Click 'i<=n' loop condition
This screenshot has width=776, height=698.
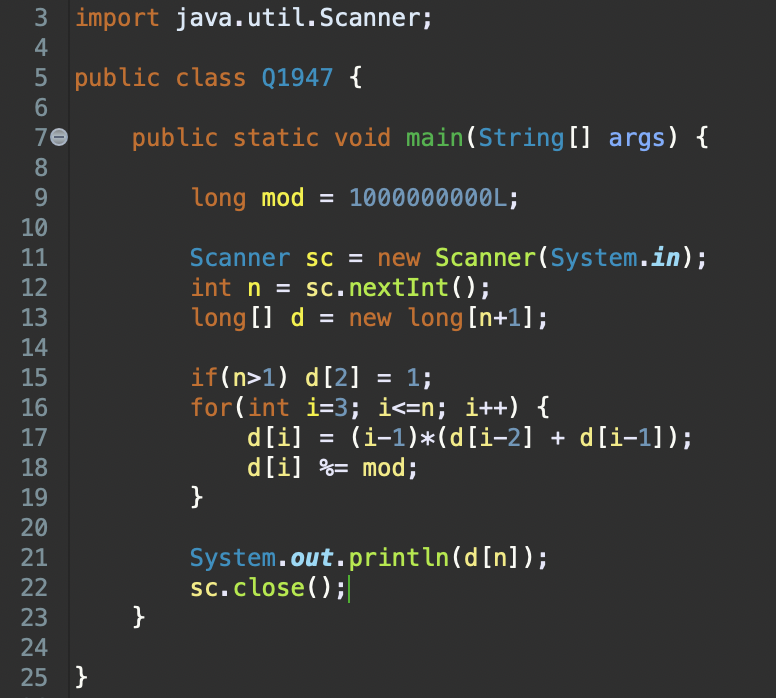406,408
